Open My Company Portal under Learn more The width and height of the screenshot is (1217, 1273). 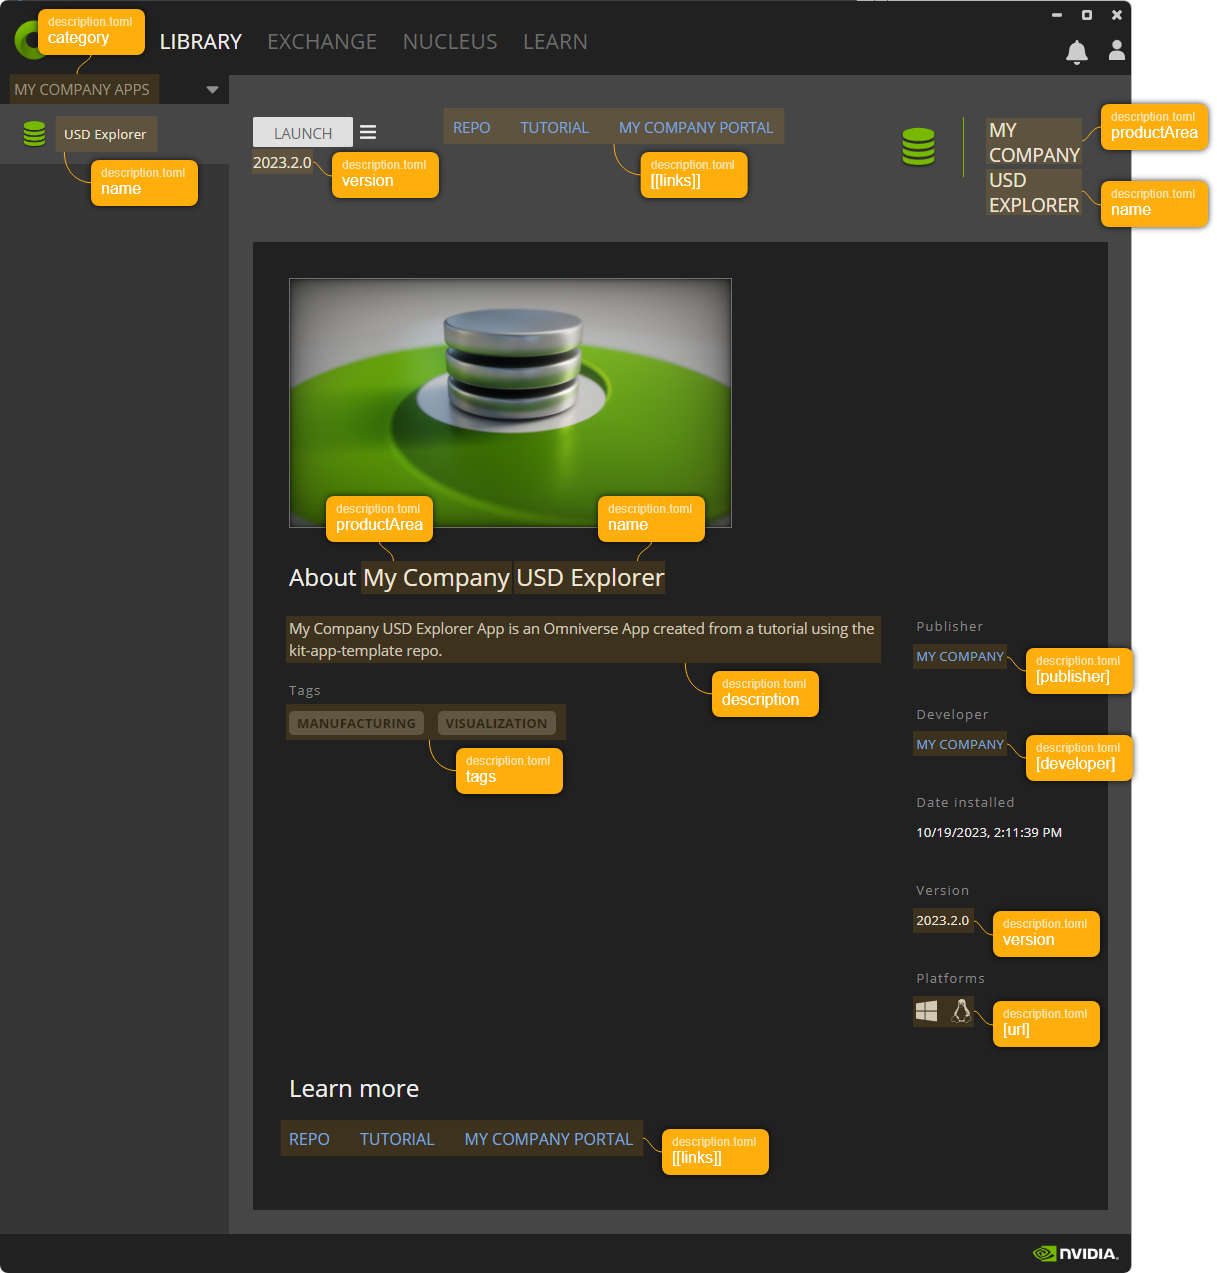pos(549,1139)
